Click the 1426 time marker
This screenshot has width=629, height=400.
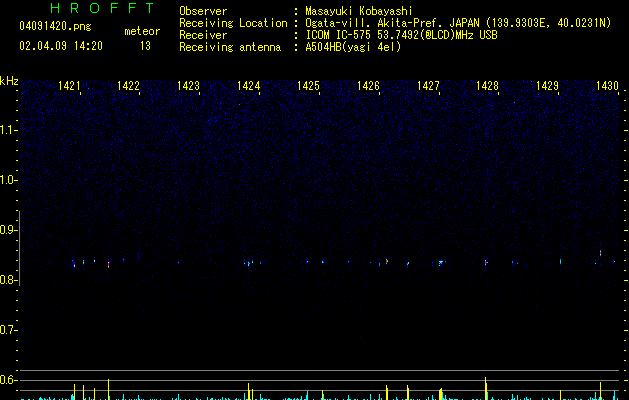click(368, 86)
